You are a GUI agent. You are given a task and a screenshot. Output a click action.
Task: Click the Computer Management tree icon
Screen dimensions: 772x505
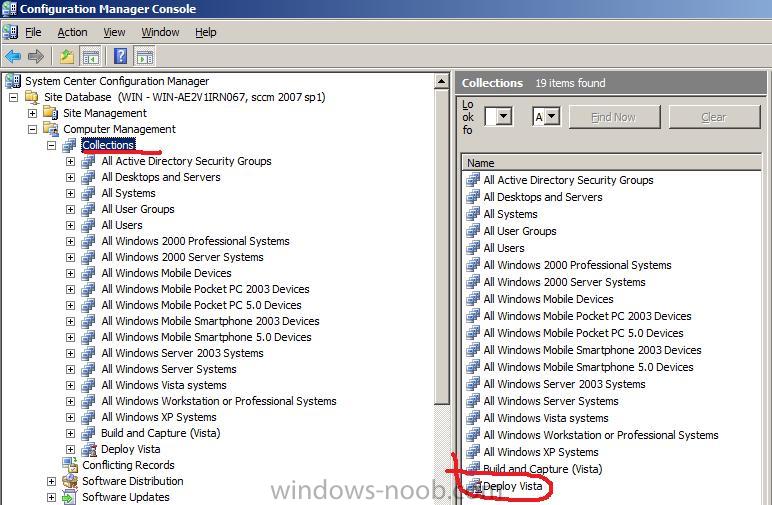coord(51,129)
